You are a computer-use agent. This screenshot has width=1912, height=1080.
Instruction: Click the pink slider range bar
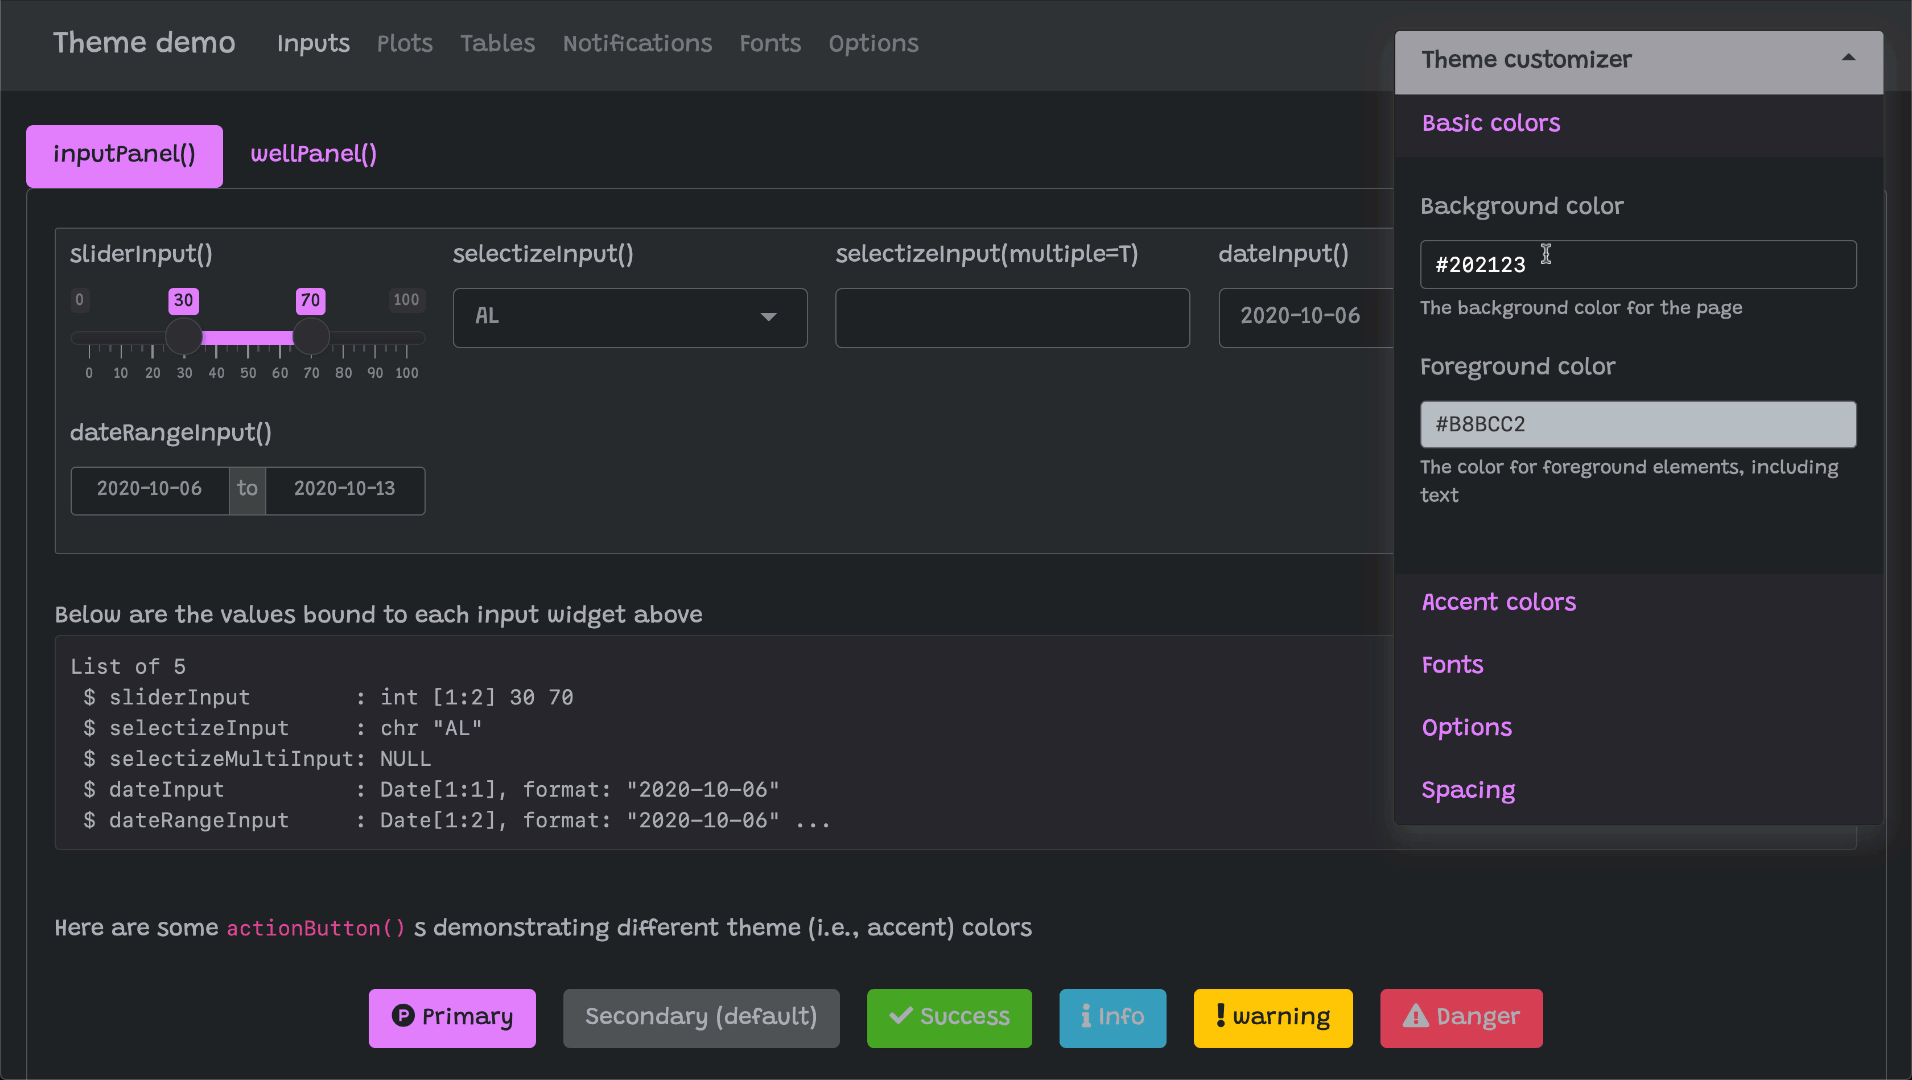click(x=248, y=338)
